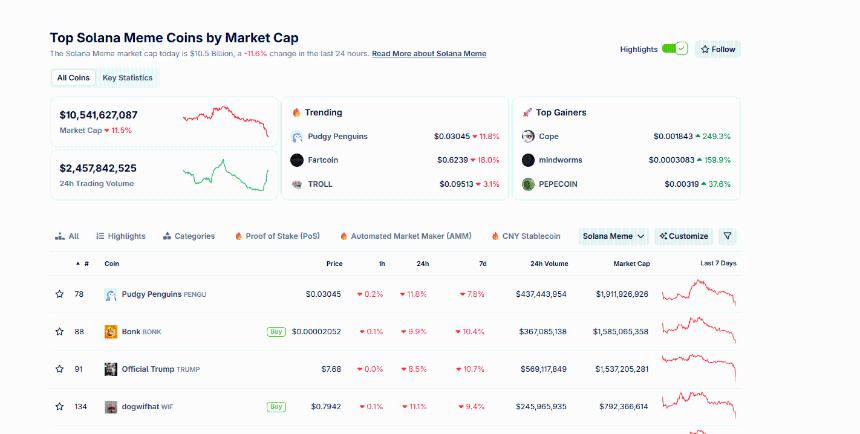Open PEPECOIN in the Top Gainers card
The image size is (860, 434).
(558, 184)
